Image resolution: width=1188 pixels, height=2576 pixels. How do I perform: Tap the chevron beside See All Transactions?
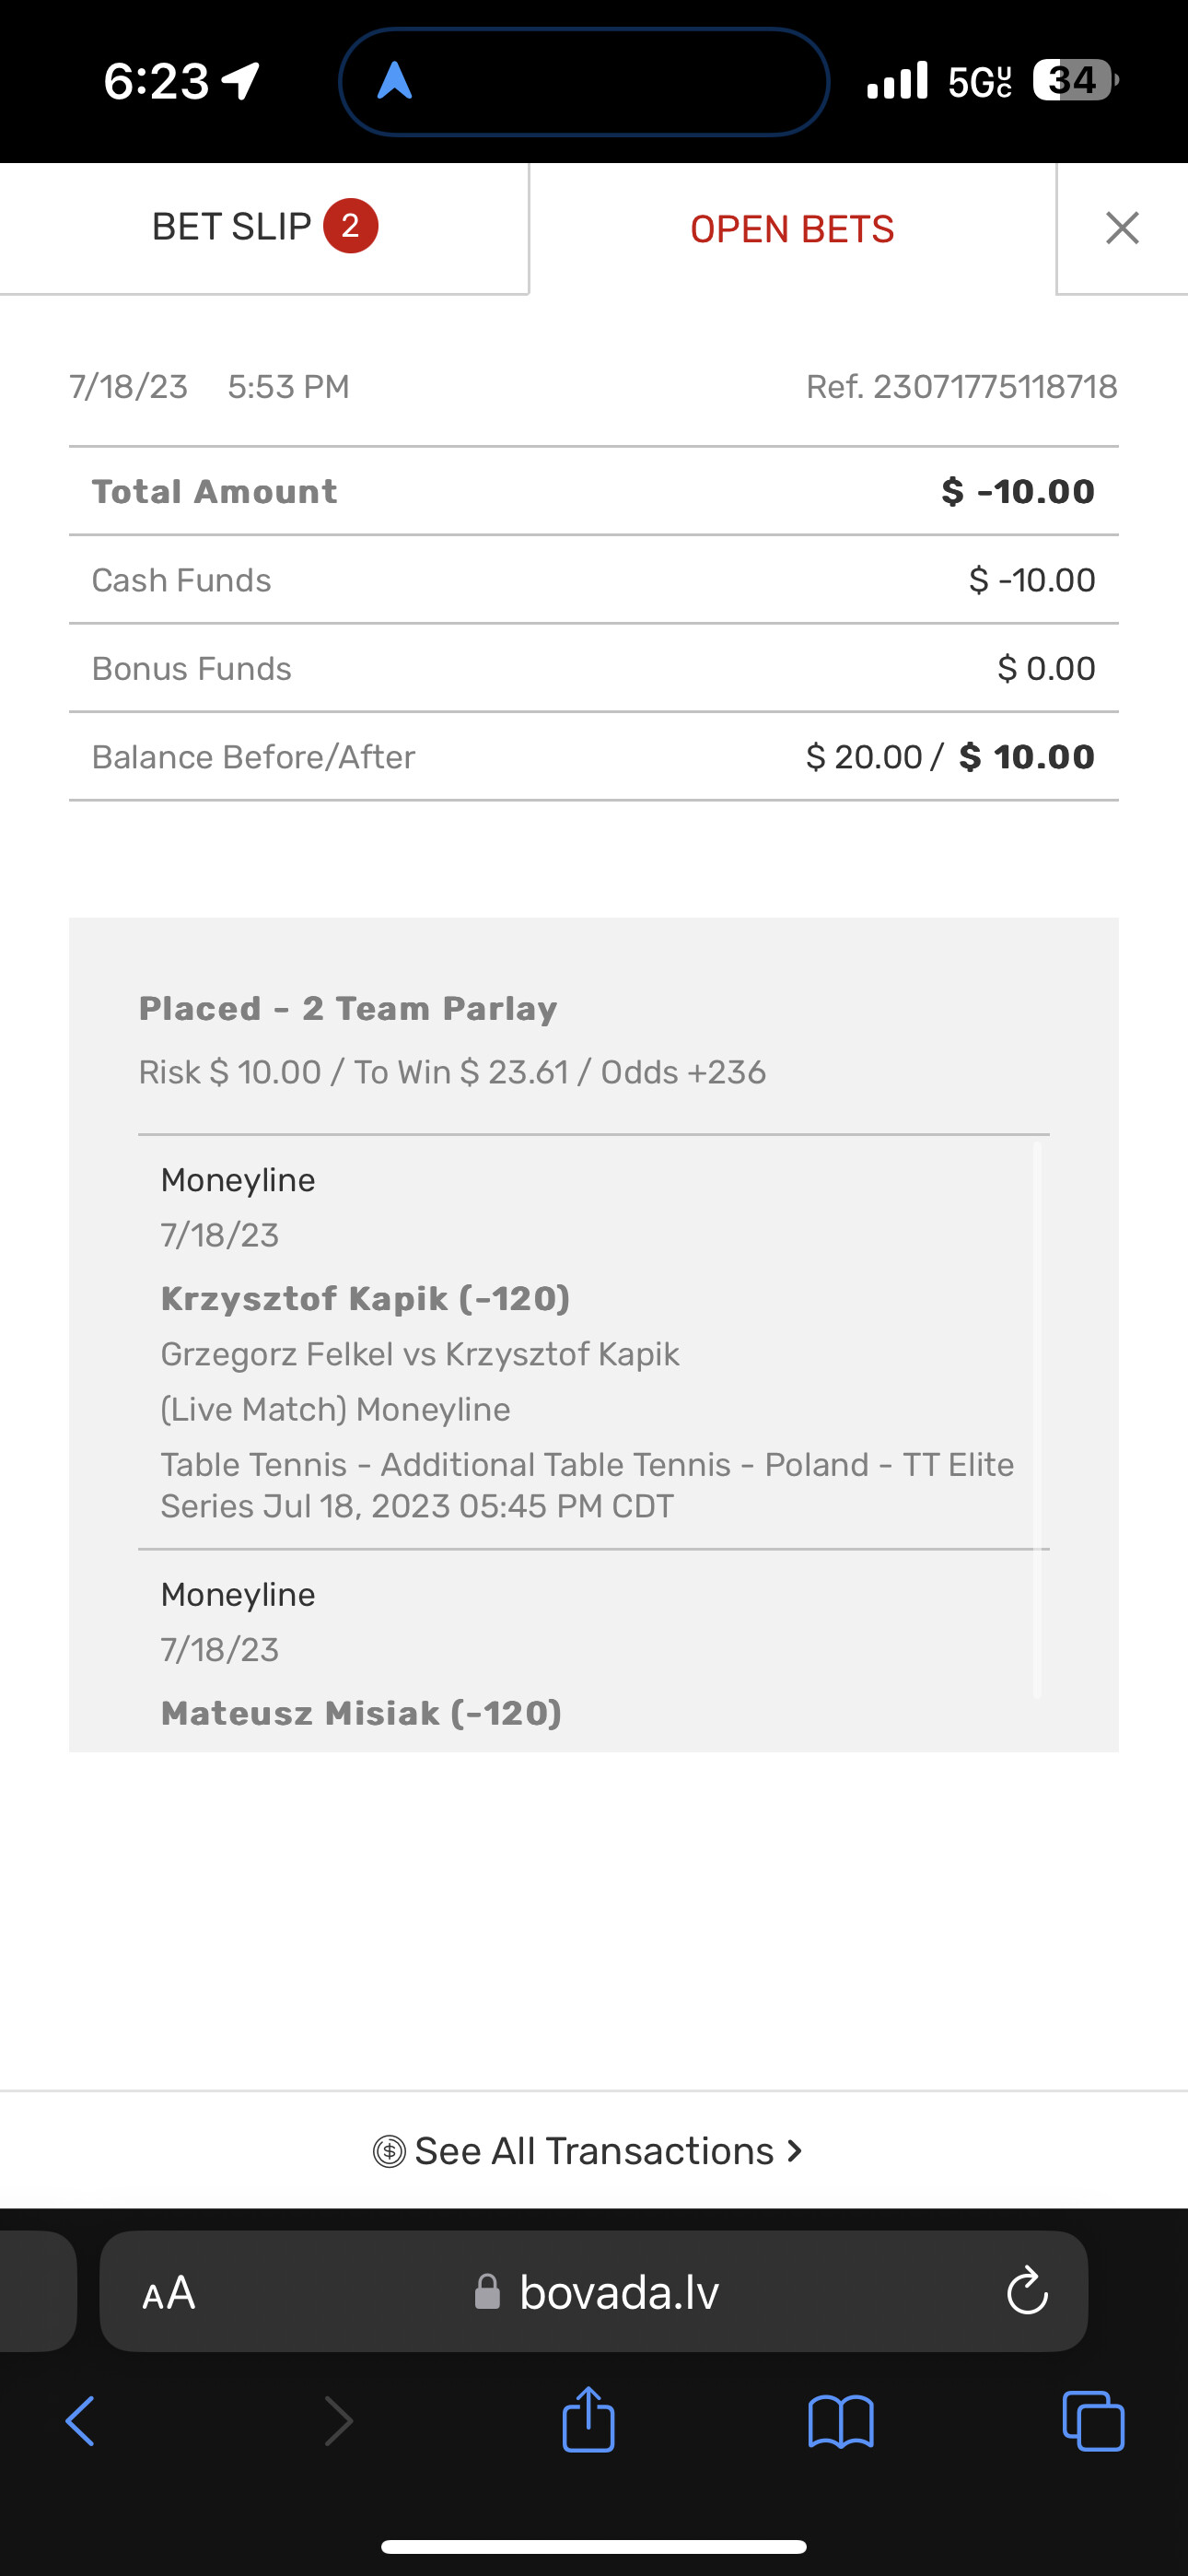point(795,2150)
